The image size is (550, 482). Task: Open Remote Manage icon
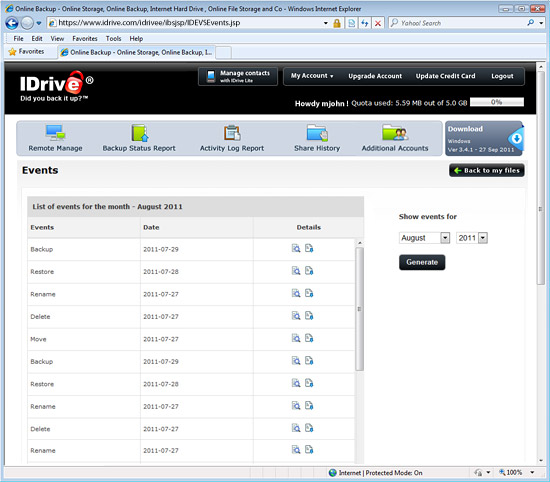coord(55,138)
